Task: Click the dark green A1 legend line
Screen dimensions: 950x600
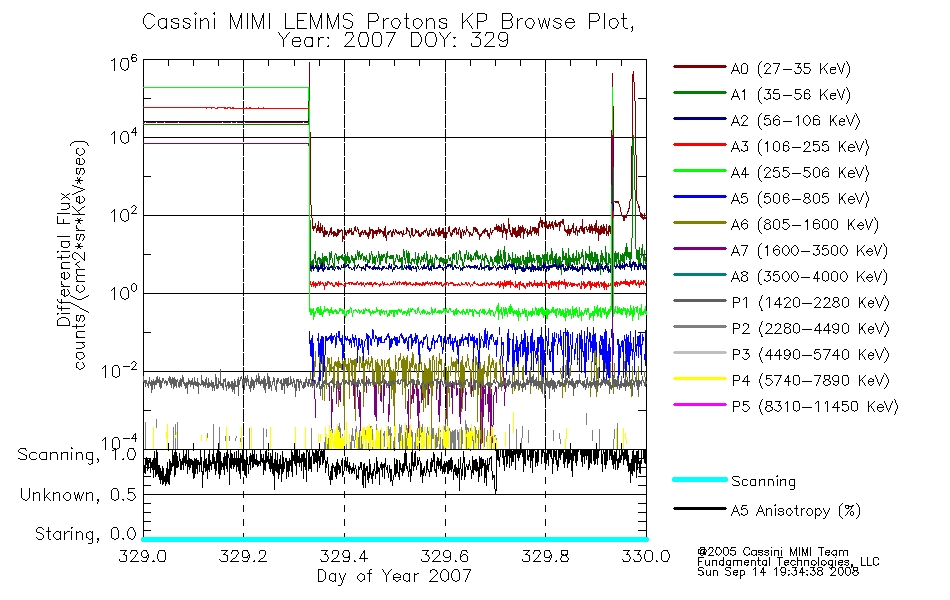Action: (x=699, y=93)
